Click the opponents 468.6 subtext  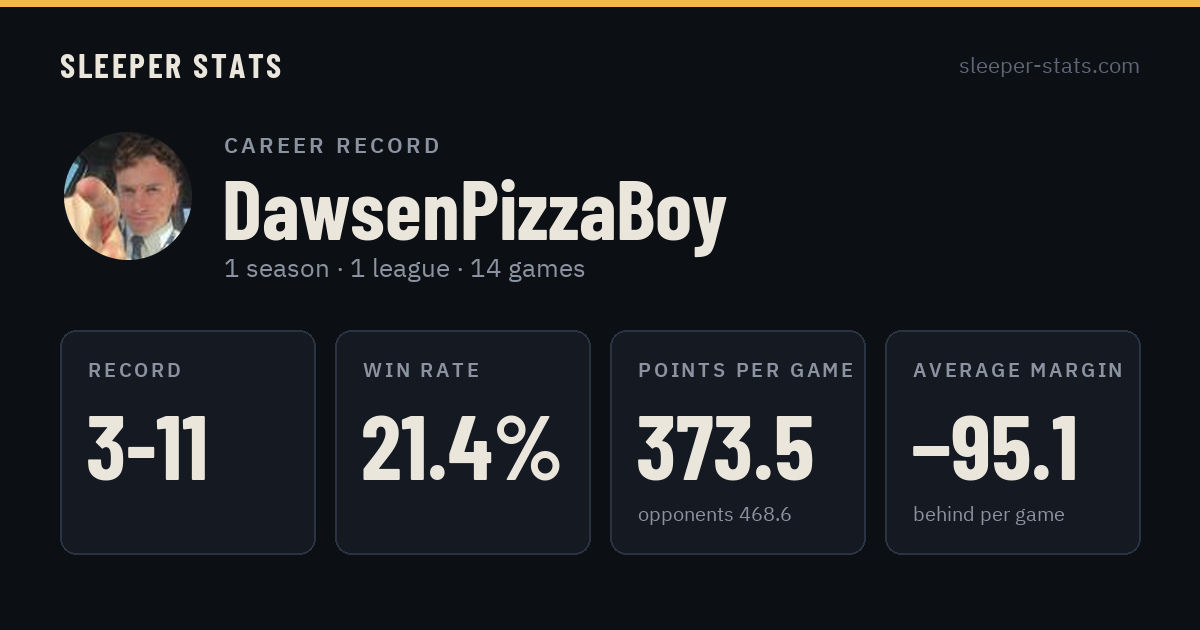[715, 515]
